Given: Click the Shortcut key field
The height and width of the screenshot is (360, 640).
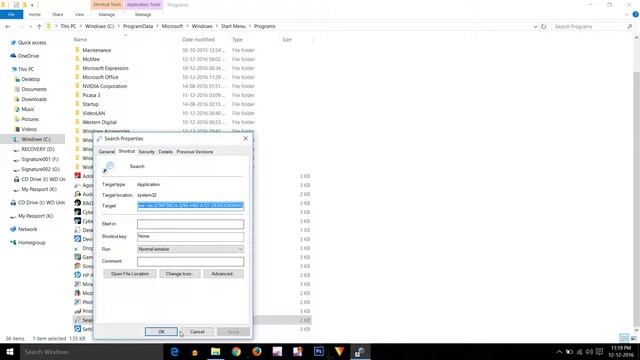Looking at the screenshot, I should [x=190, y=237].
